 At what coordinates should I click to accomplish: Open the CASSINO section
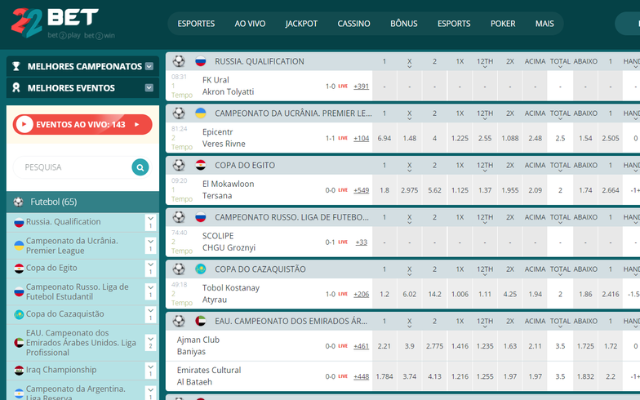354,24
